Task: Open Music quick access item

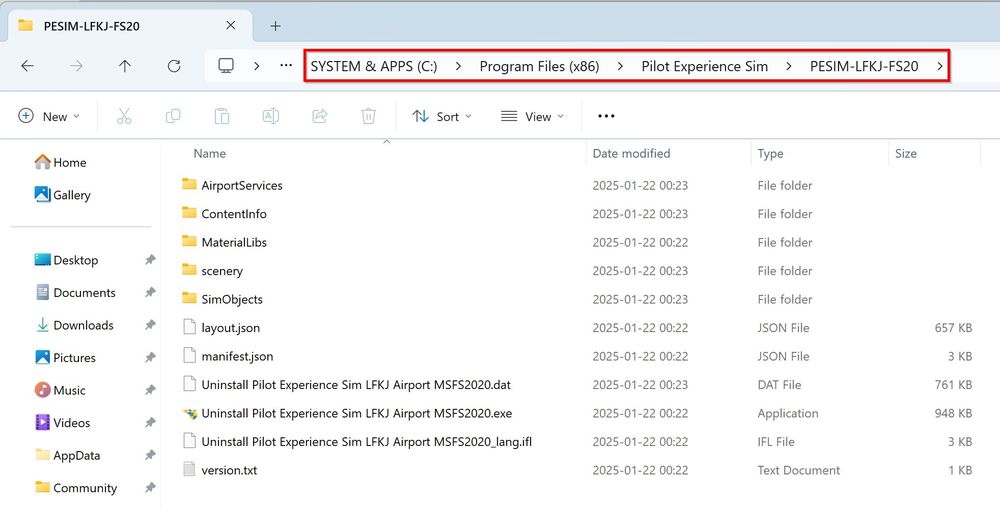Action: (x=60, y=390)
